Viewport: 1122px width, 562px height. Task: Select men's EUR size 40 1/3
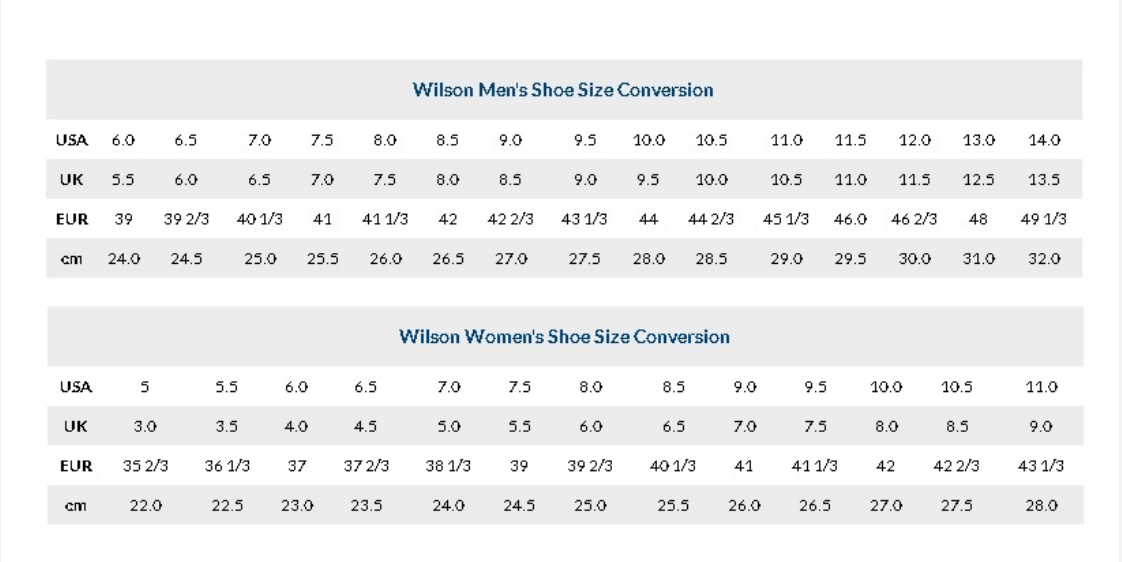260,219
